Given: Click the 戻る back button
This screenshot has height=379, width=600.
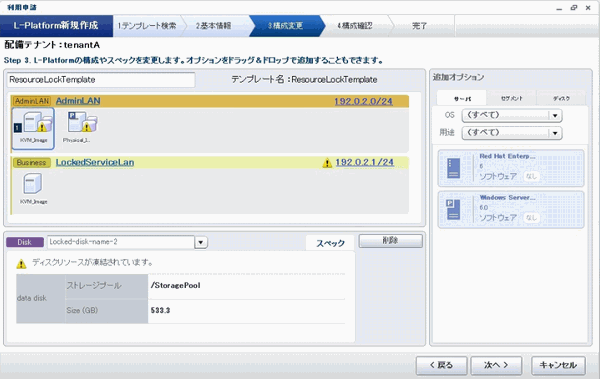Looking at the screenshot, I should point(442,365).
